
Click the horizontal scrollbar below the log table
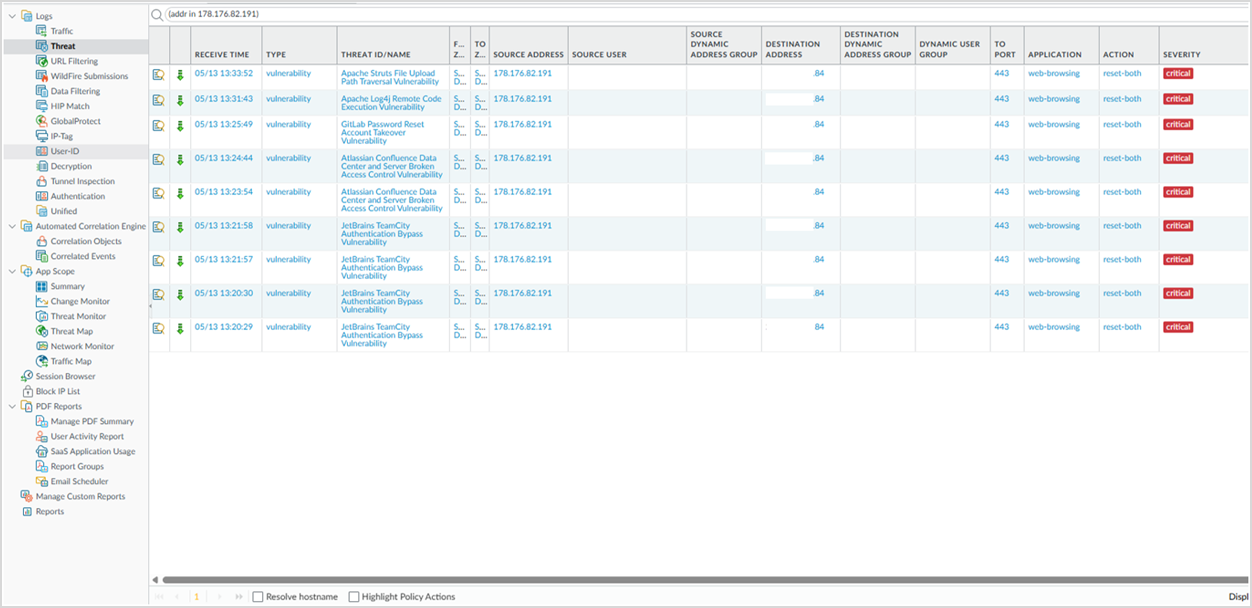pos(690,579)
